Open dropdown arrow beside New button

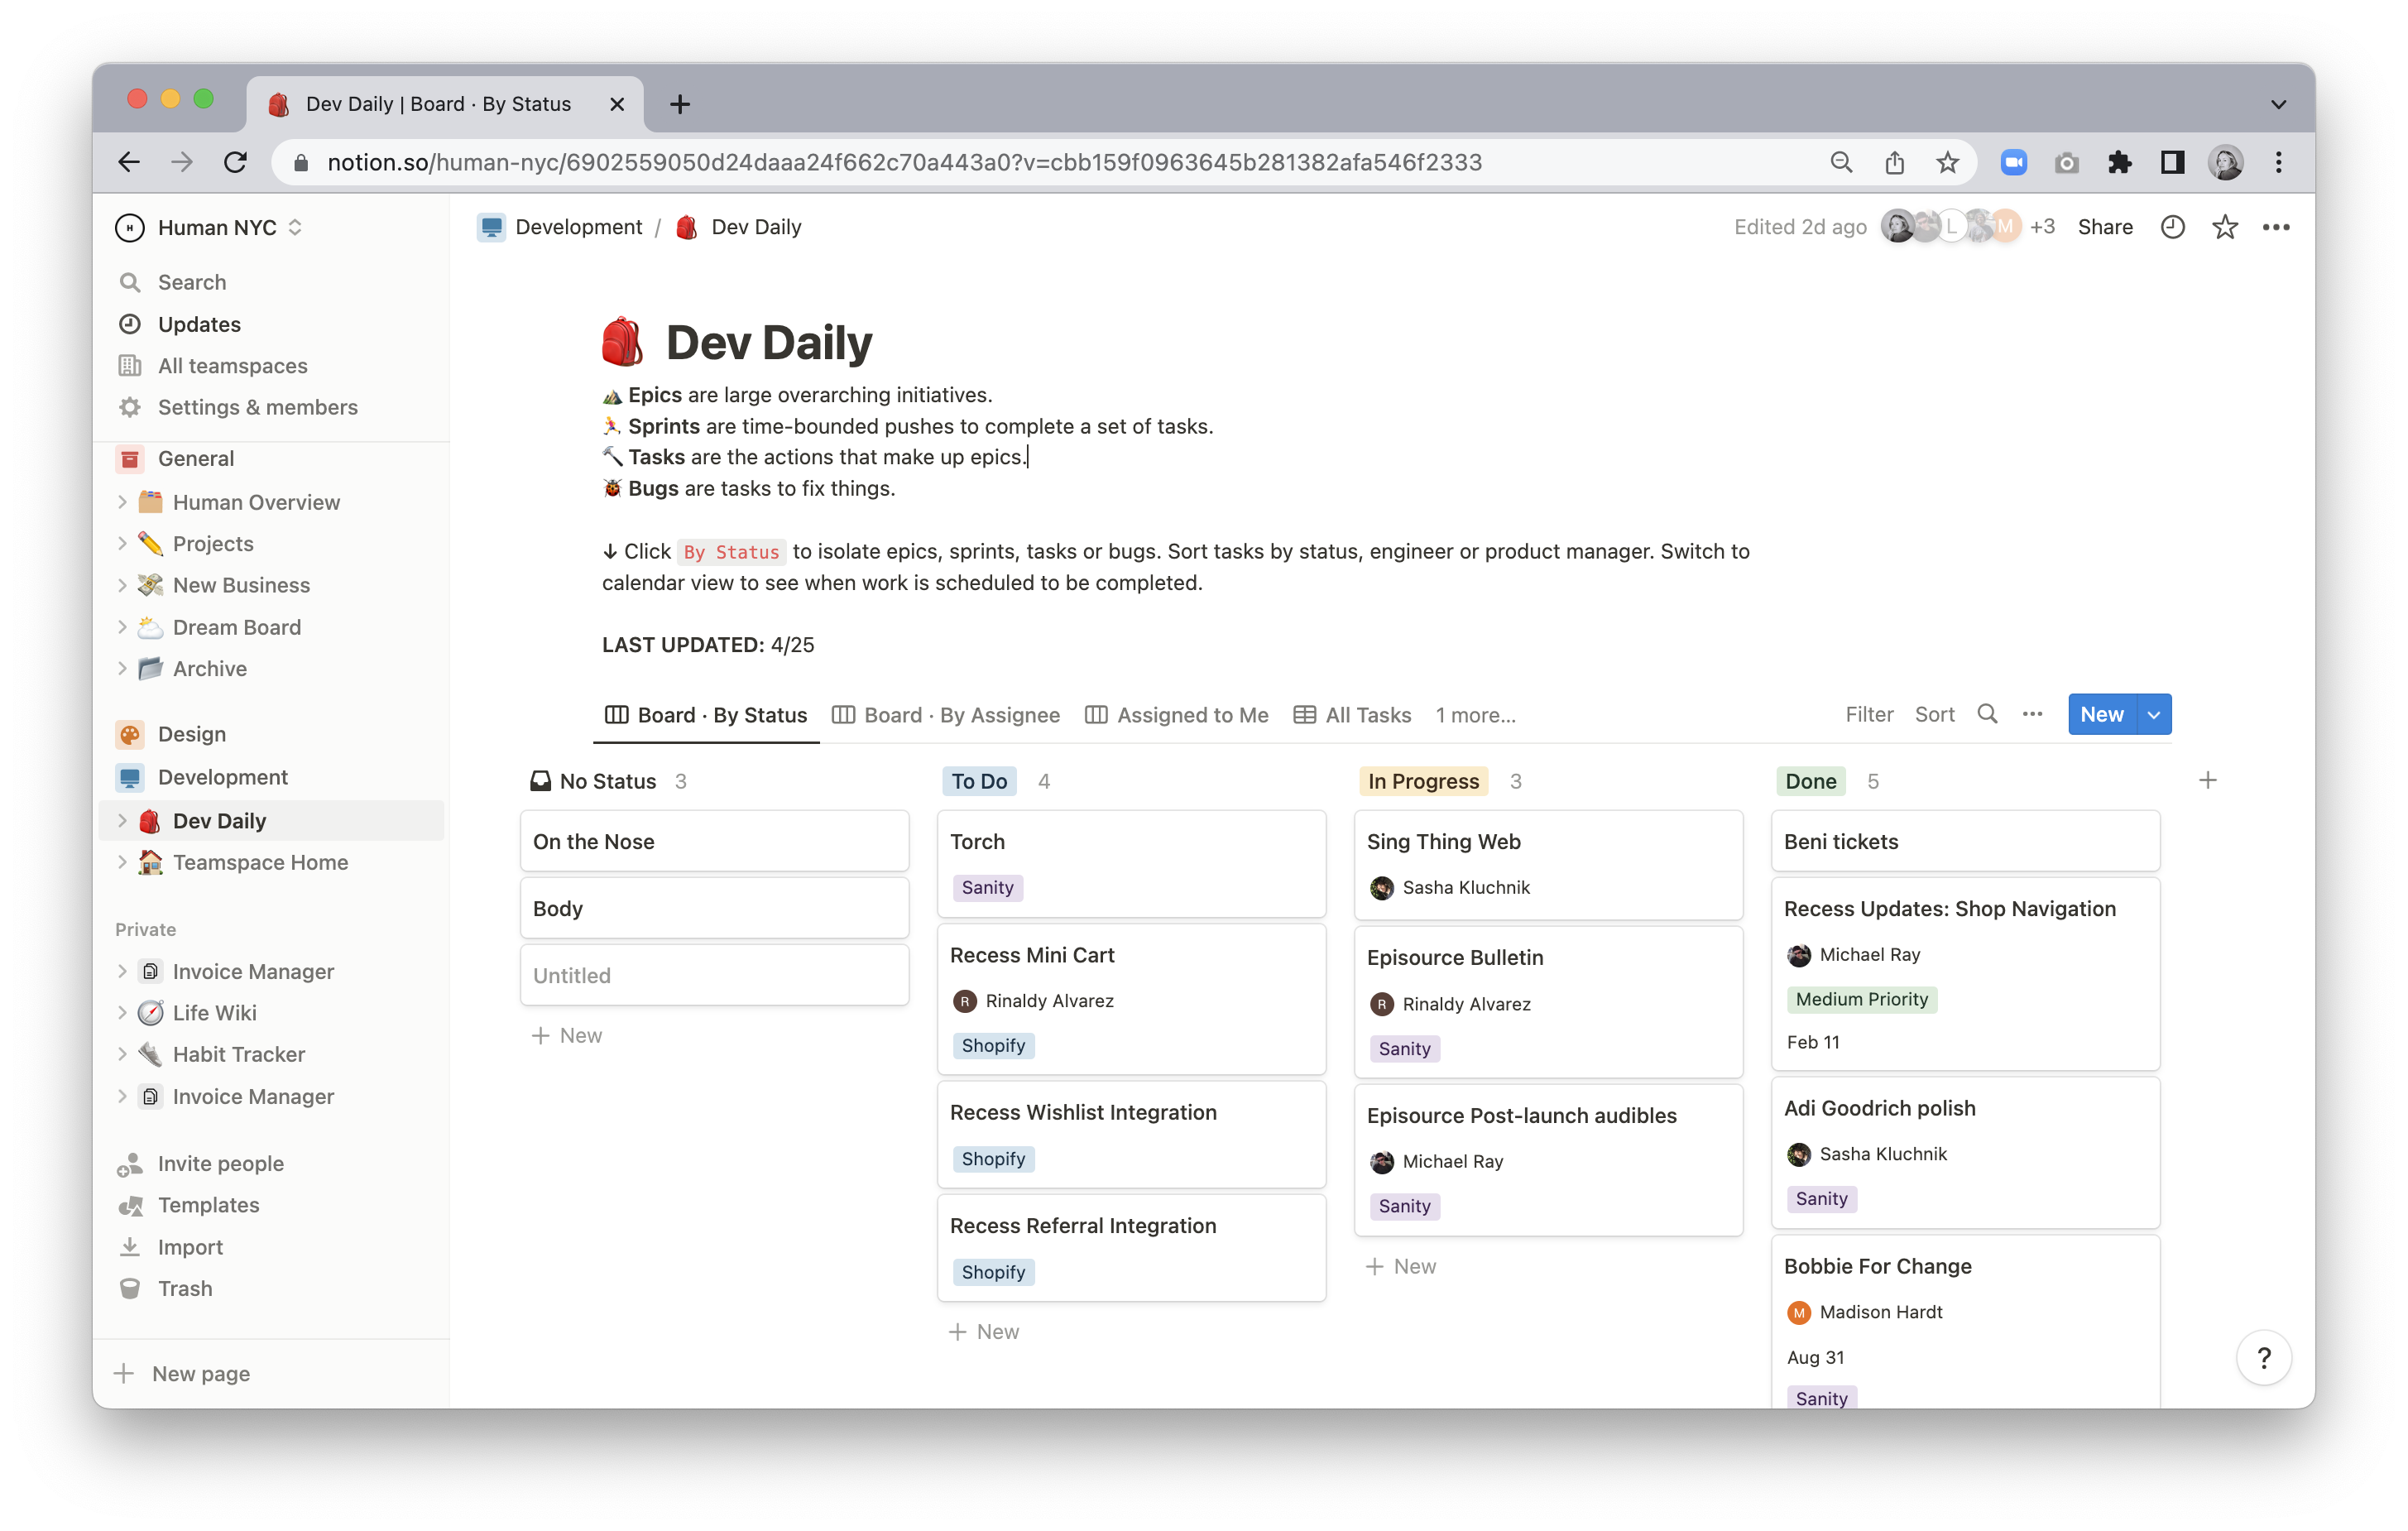2154,714
